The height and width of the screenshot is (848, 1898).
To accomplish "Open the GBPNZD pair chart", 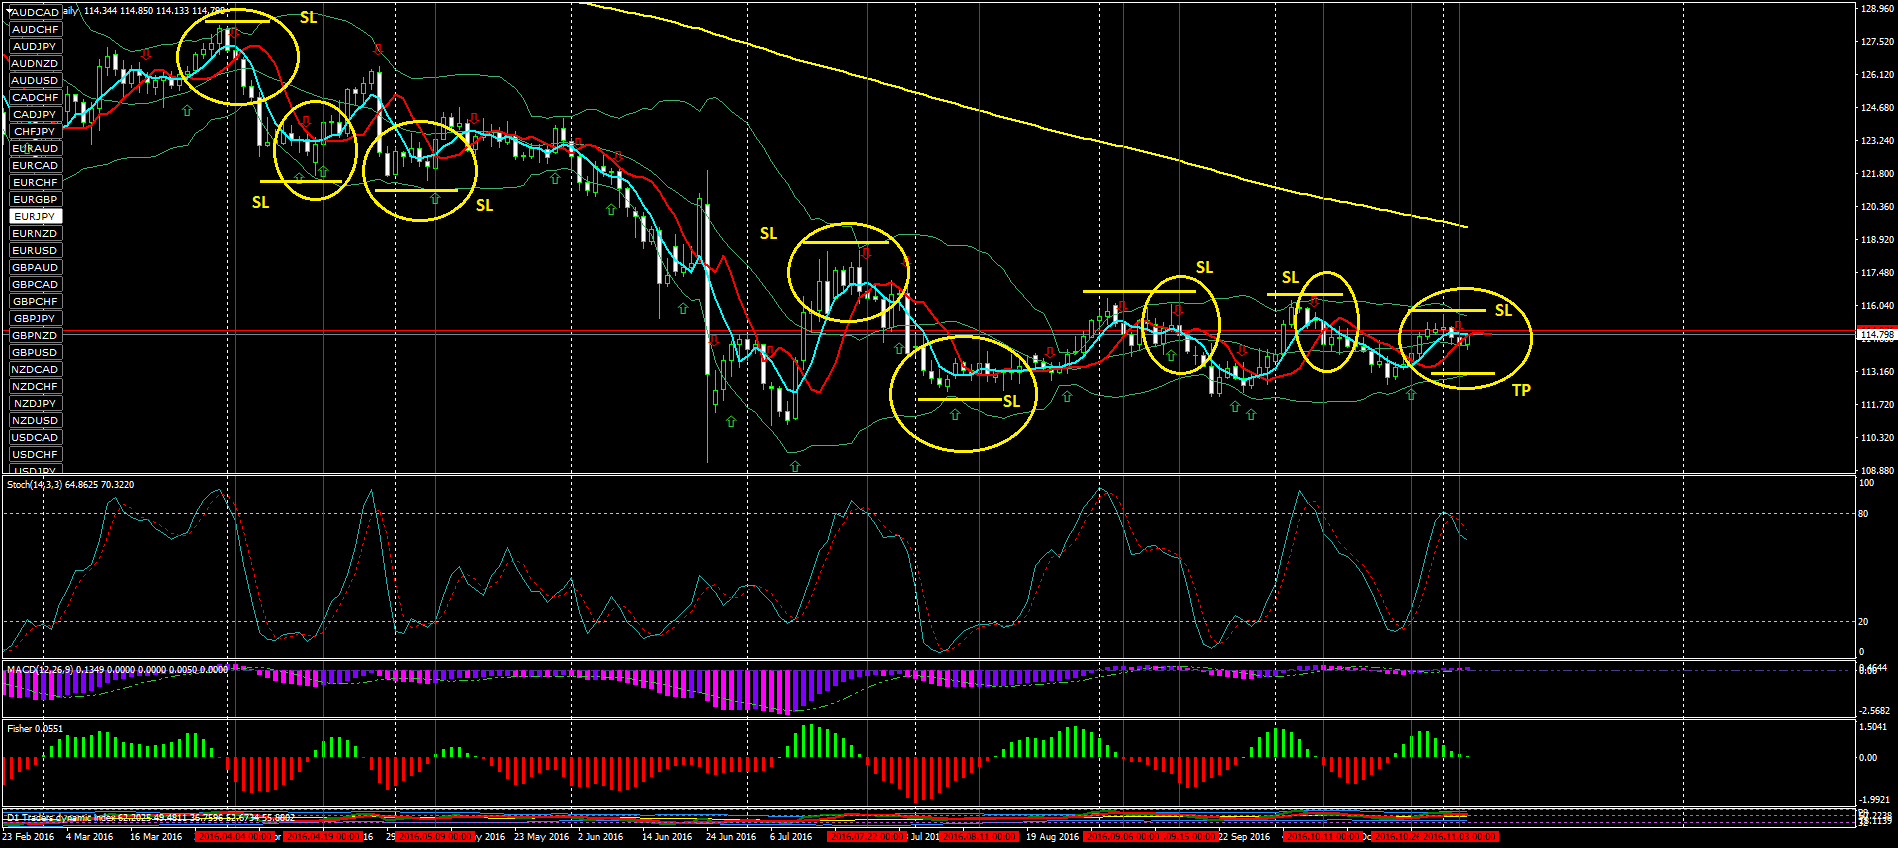I will (x=35, y=335).
